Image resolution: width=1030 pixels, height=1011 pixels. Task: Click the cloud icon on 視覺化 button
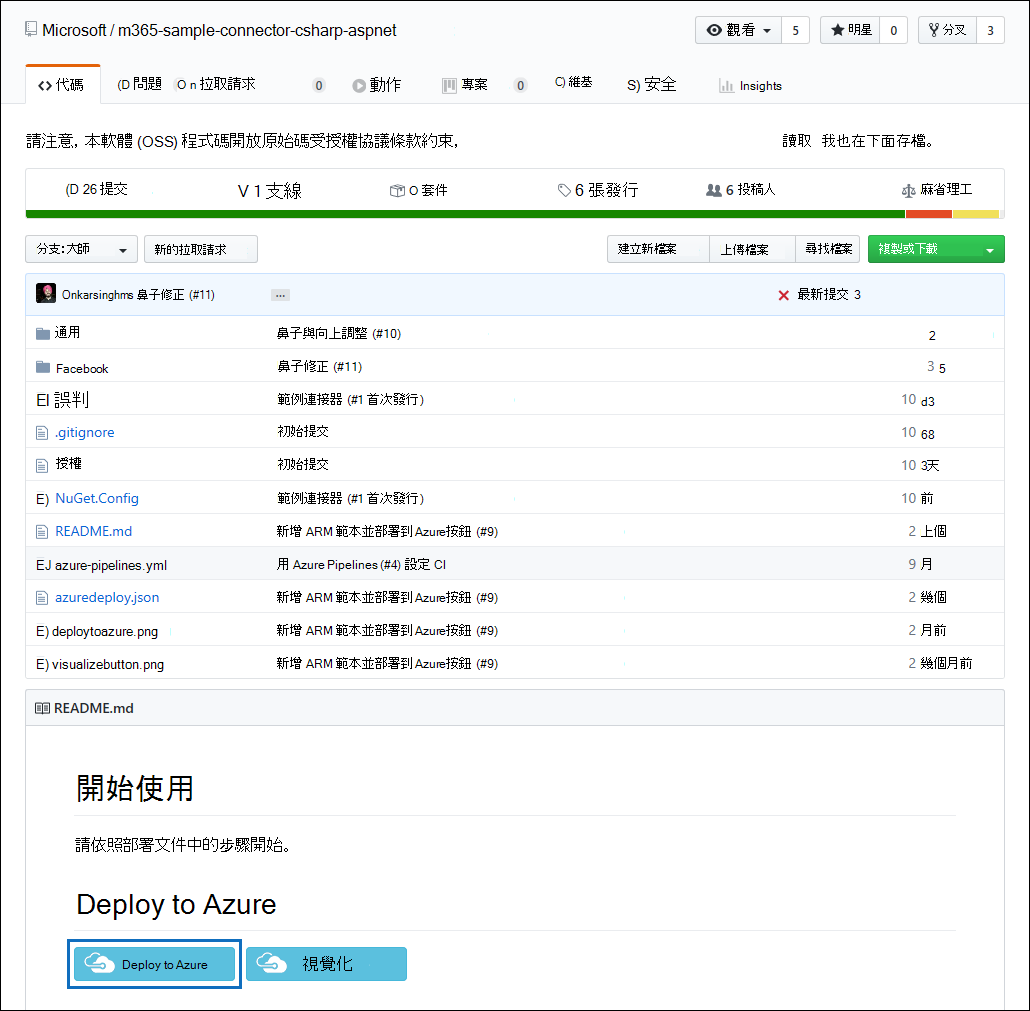click(x=271, y=964)
